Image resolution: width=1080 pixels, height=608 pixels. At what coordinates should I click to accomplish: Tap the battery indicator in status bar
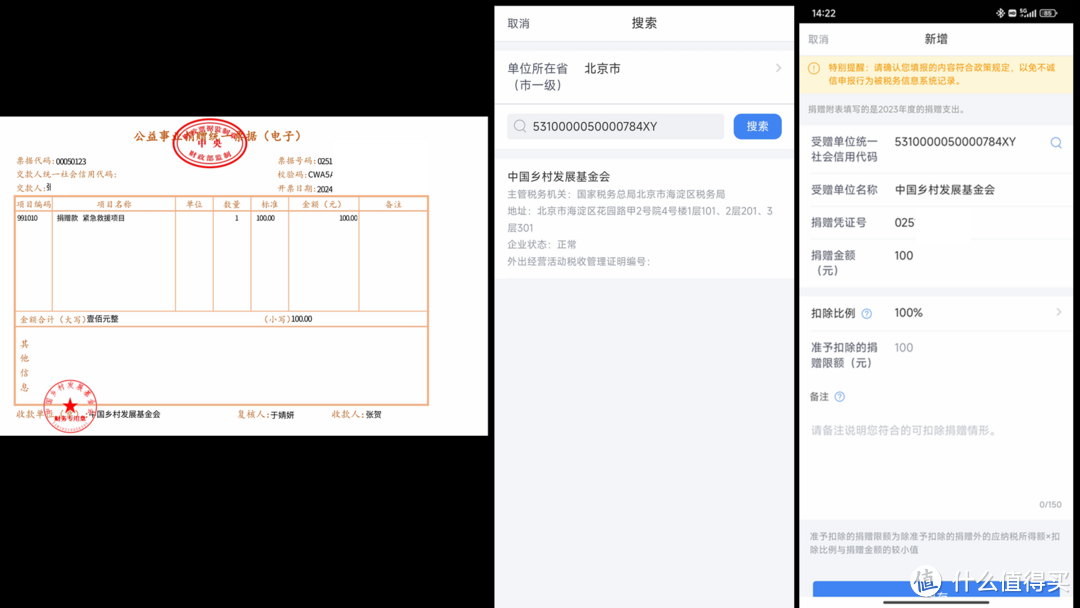1049,13
